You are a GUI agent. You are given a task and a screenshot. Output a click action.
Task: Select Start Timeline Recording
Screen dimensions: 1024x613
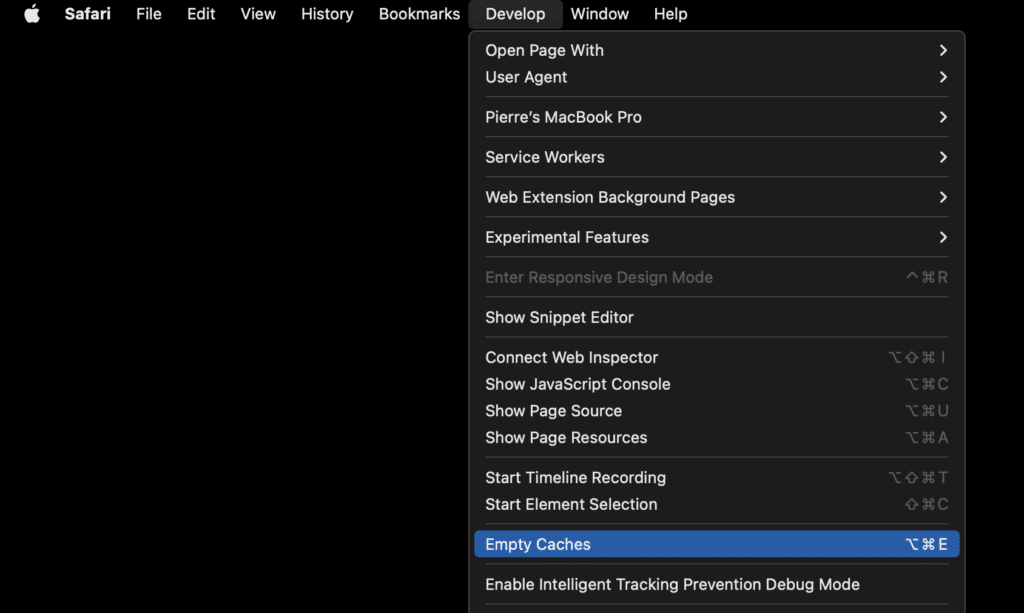click(x=716, y=477)
